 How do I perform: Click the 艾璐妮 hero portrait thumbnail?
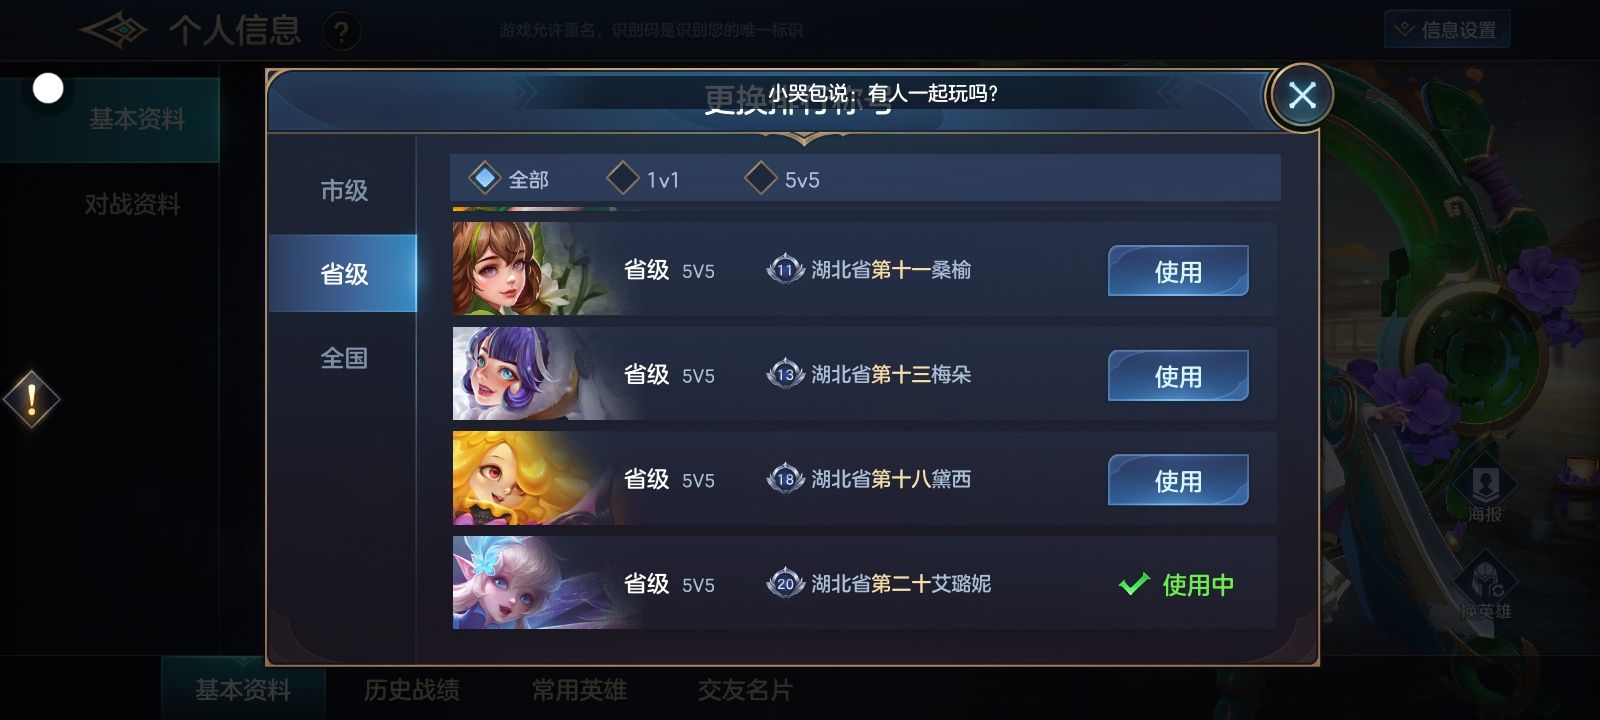[x=530, y=583]
